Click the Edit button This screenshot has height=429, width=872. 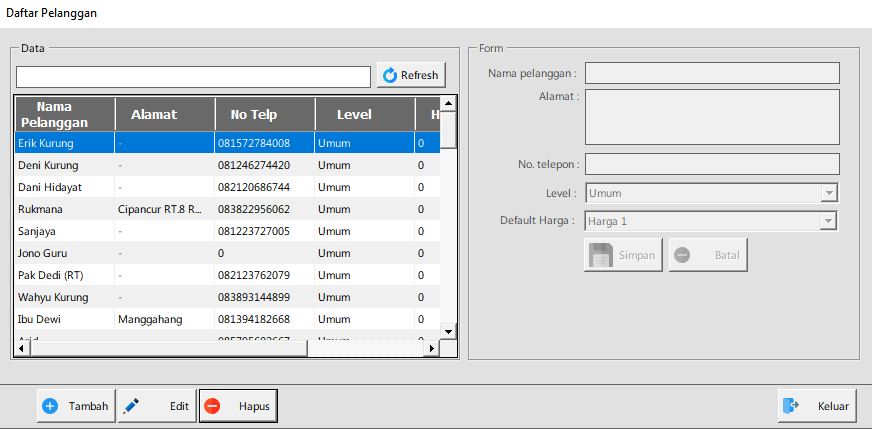(x=157, y=406)
